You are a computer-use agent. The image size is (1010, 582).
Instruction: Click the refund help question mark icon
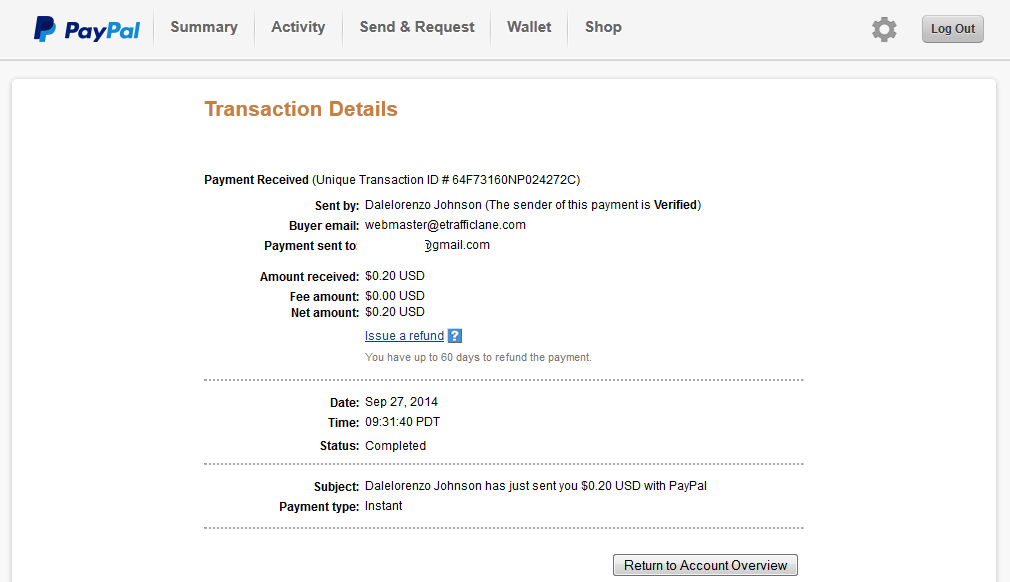455,335
